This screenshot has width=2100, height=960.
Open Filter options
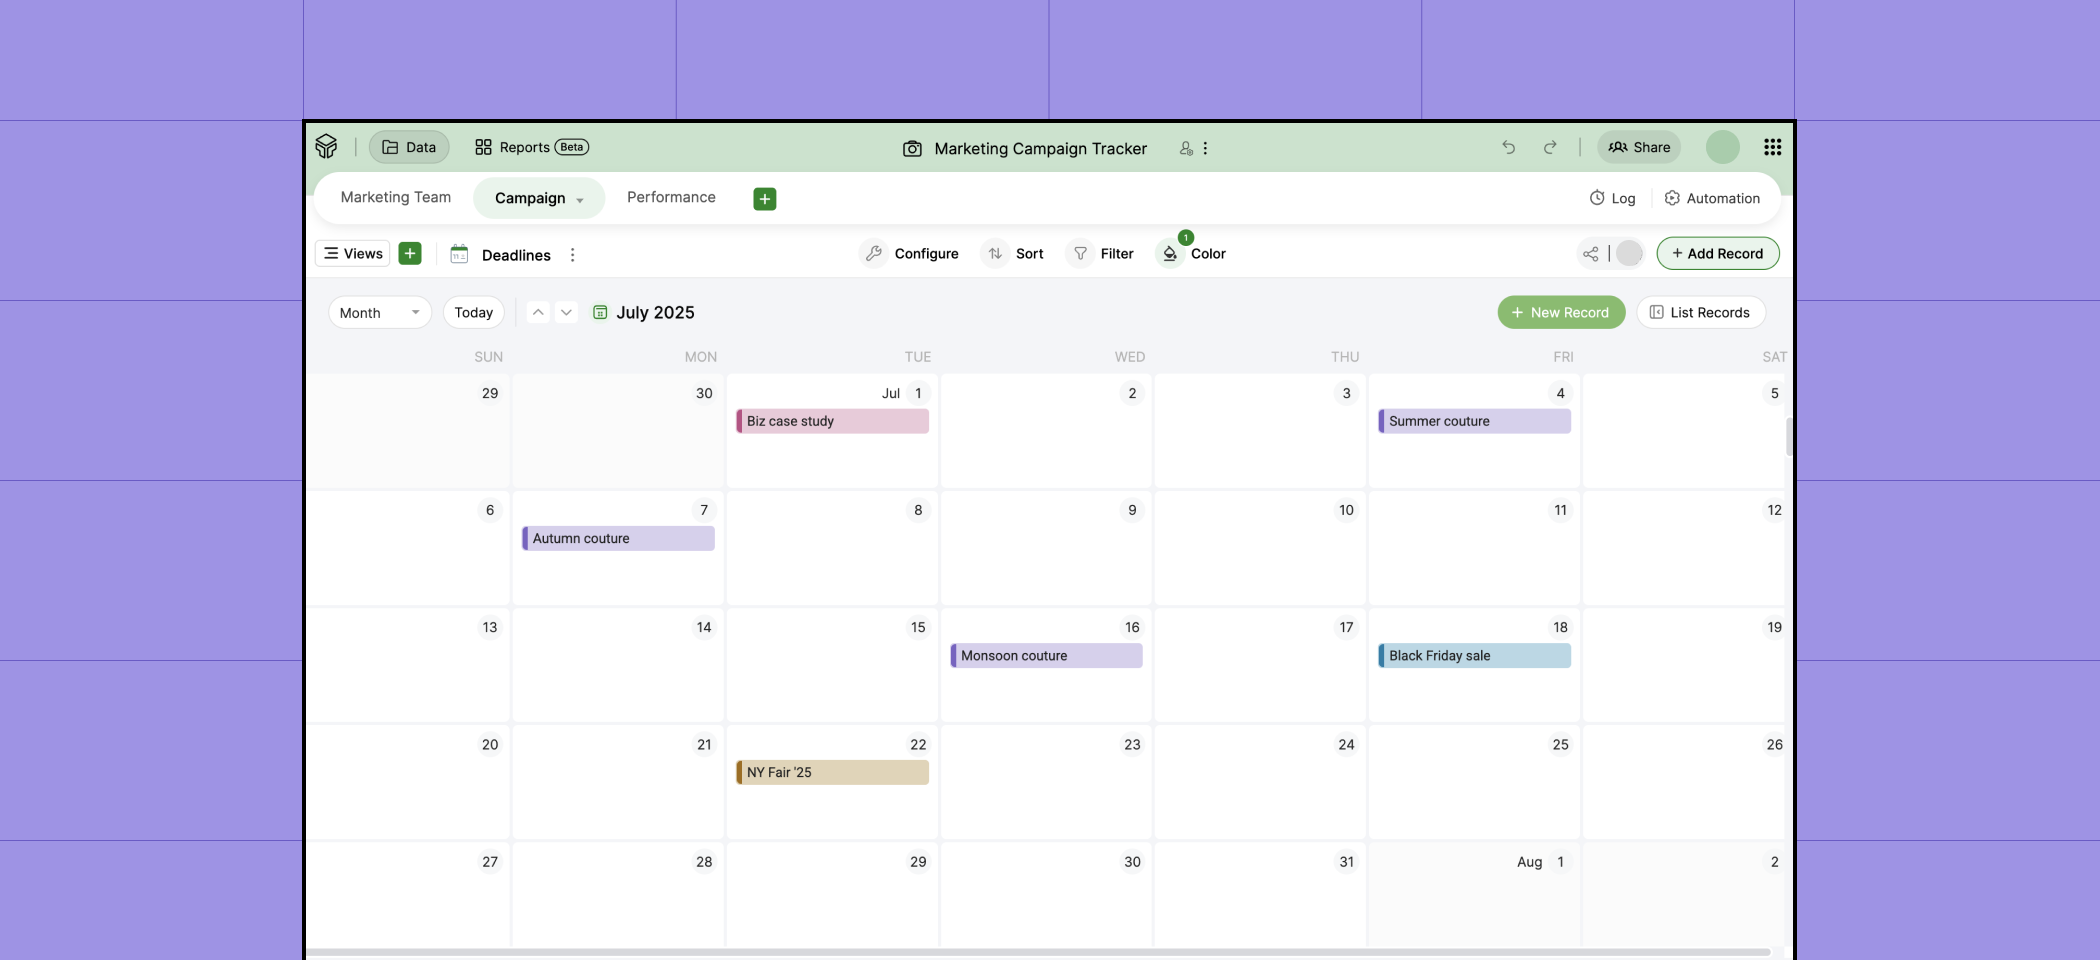point(1102,253)
